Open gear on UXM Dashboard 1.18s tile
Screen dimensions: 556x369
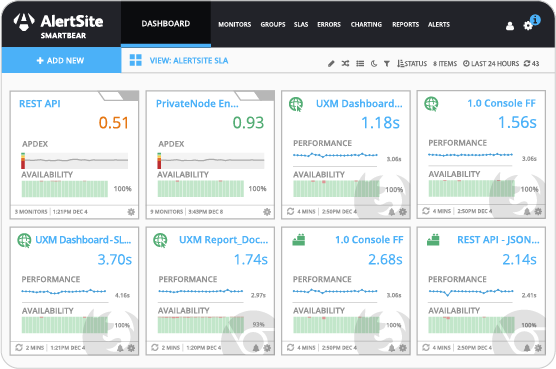402,212
